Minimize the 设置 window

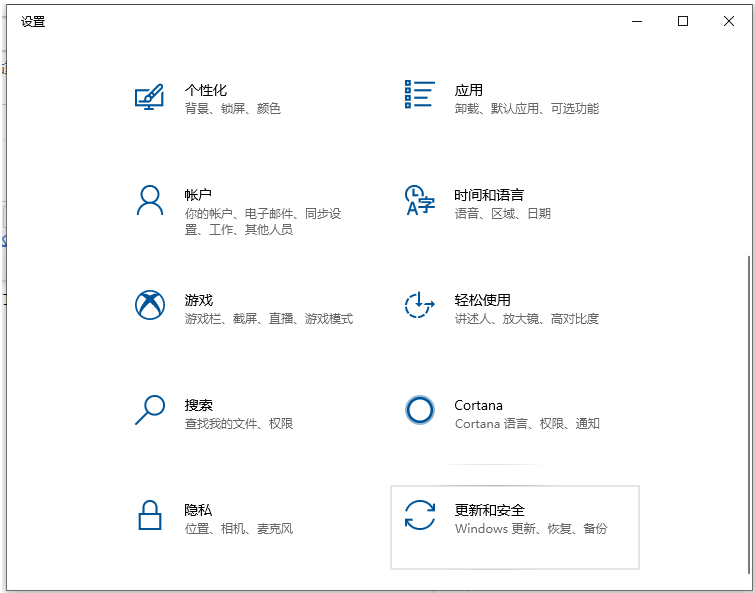point(637,21)
